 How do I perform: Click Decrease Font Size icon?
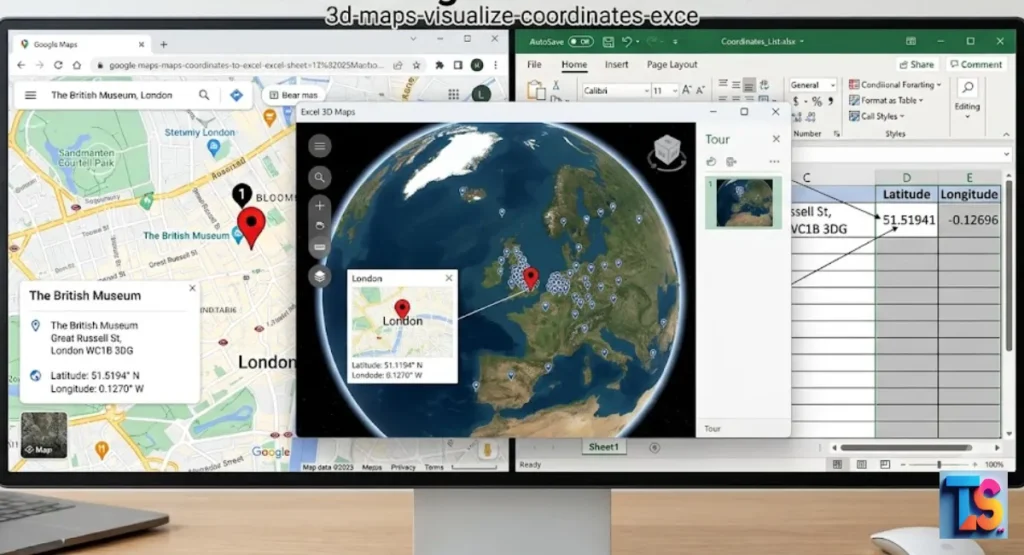701,90
